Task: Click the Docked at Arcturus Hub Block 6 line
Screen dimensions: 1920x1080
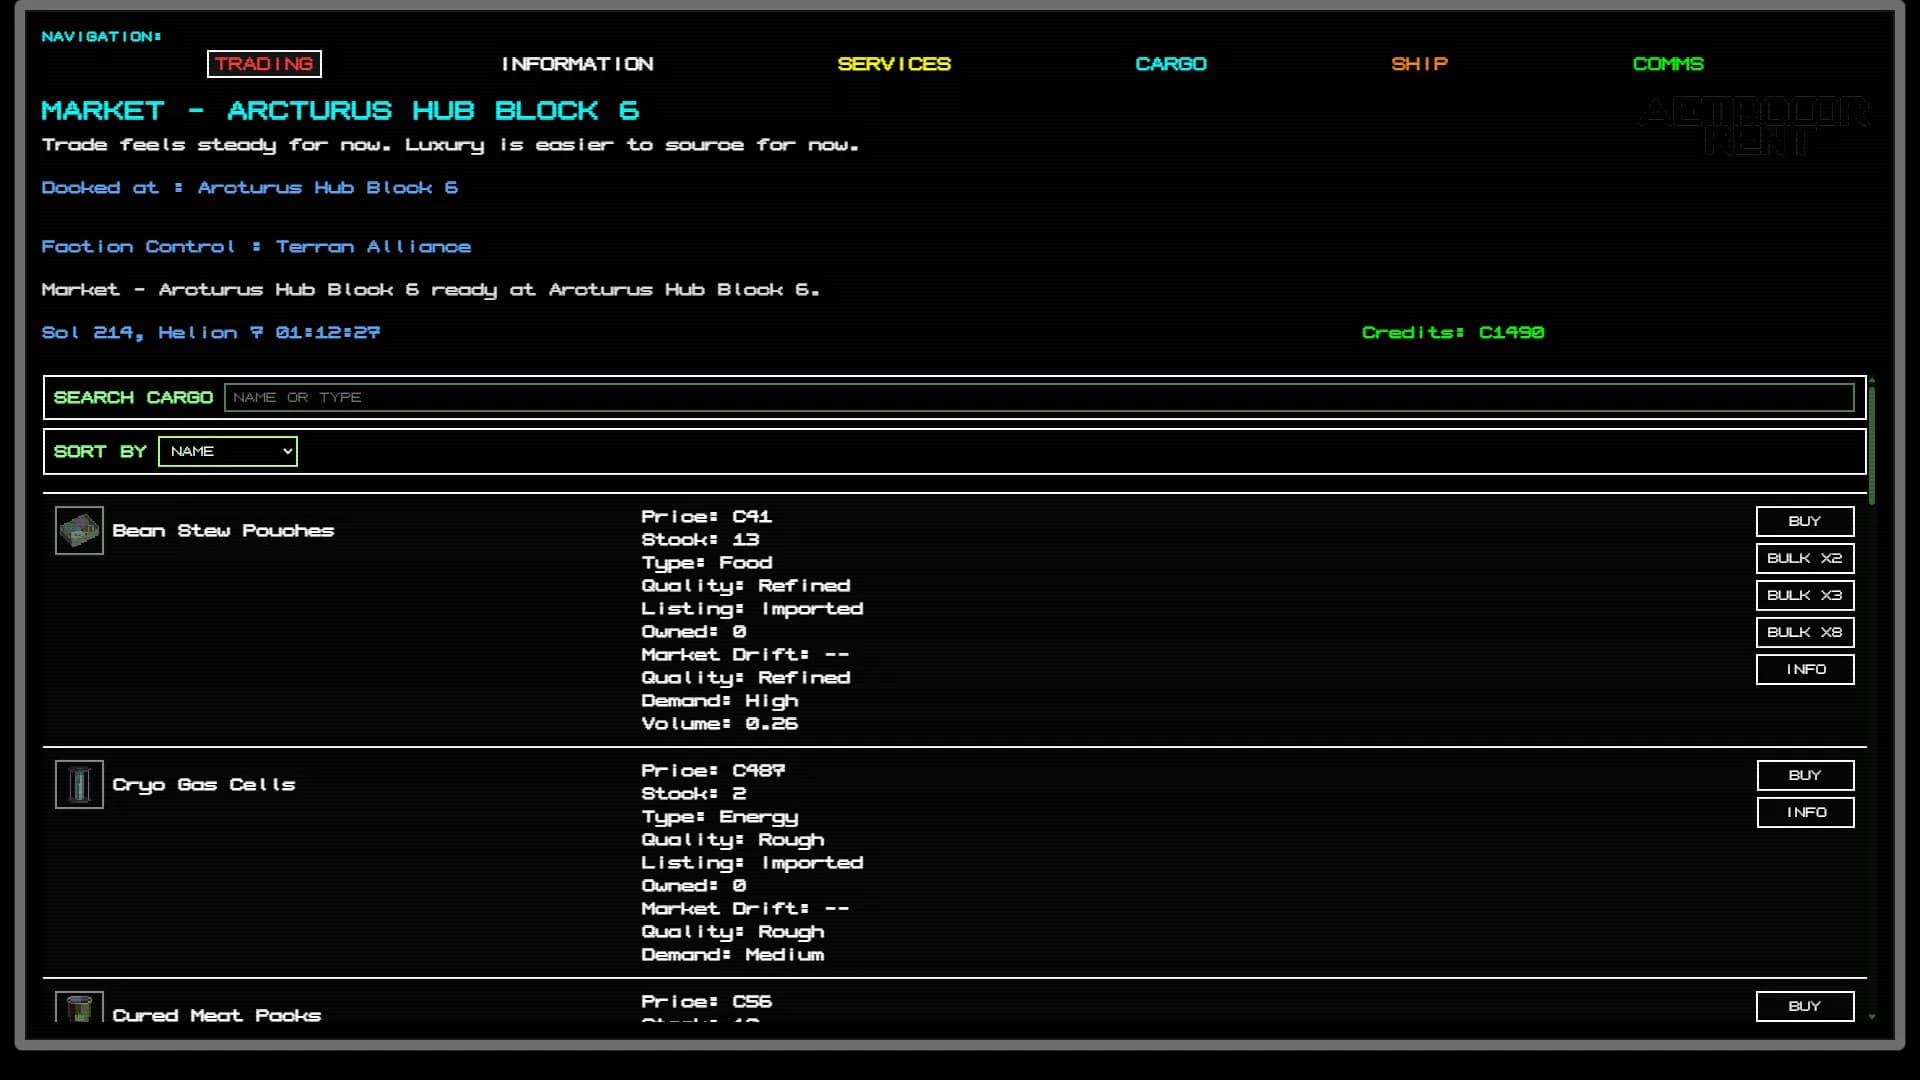Action: tap(250, 187)
